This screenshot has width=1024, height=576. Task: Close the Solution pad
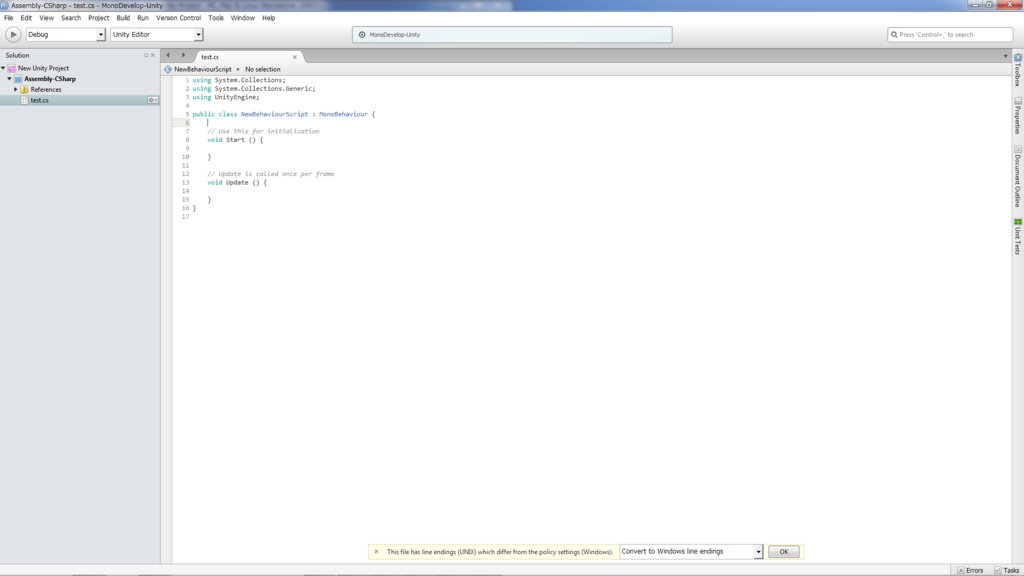coord(153,56)
